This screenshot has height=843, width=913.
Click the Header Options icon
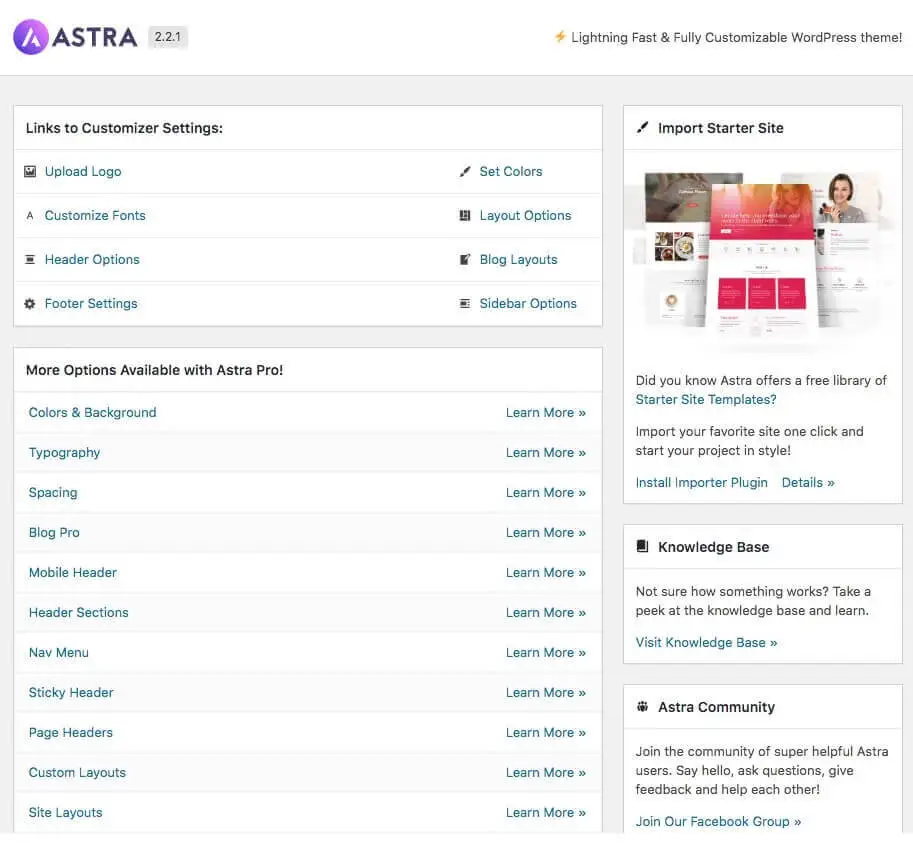pos(31,259)
